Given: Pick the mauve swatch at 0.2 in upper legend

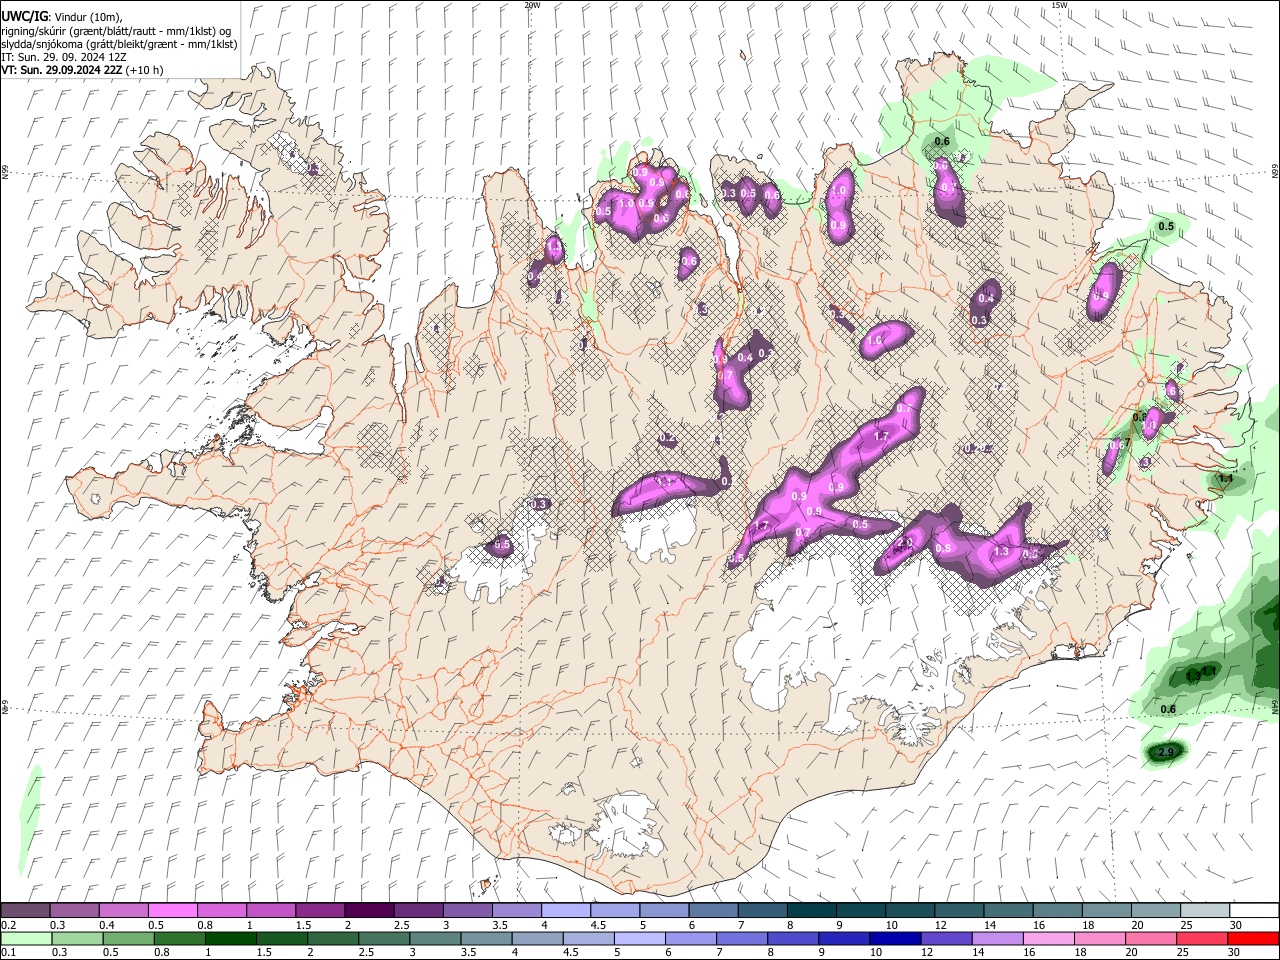Looking at the screenshot, I should pos(25,911).
